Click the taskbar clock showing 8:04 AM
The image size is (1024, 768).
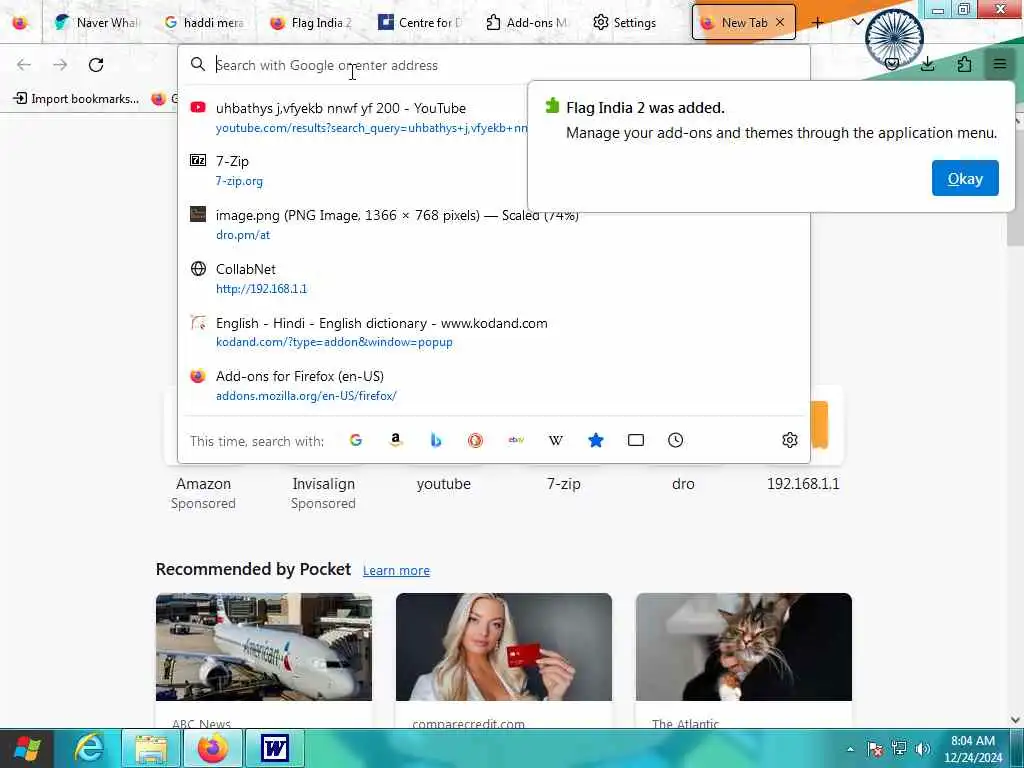(x=972, y=749)
